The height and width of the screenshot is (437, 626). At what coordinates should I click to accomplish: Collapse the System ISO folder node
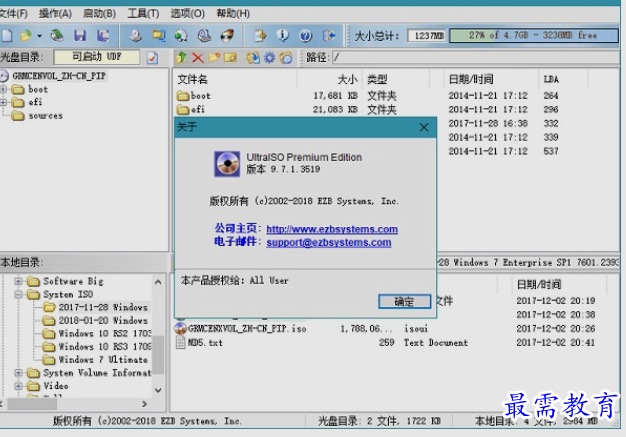point(18,295)
